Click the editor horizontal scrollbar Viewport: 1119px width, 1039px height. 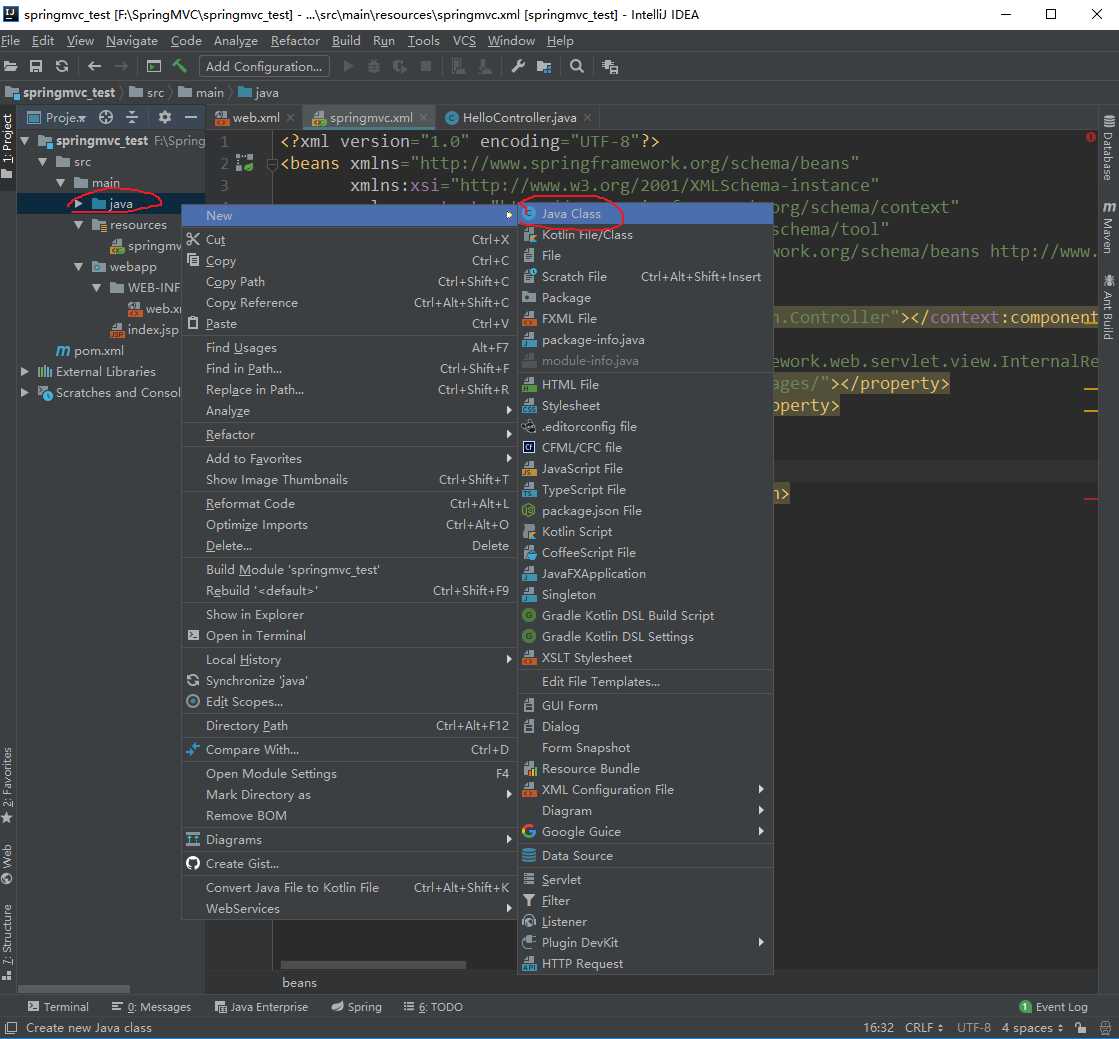[x=373, y=965]
